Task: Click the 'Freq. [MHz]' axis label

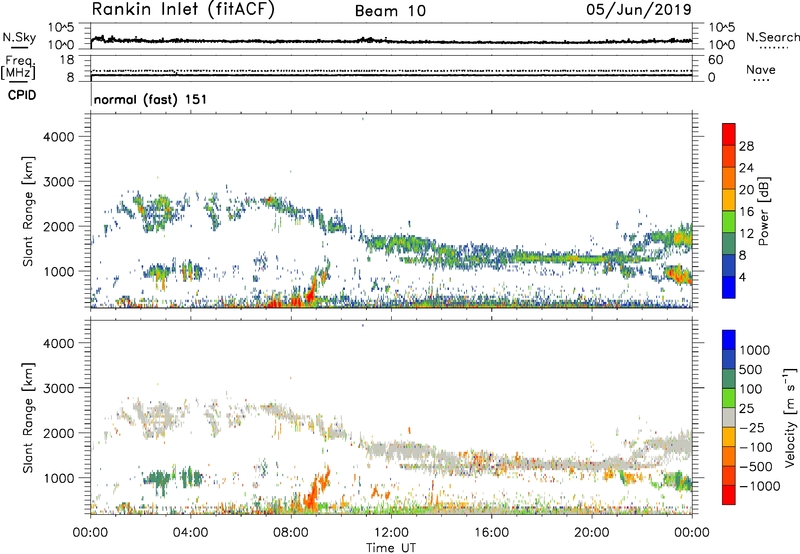Action: [x=18, y=68]
